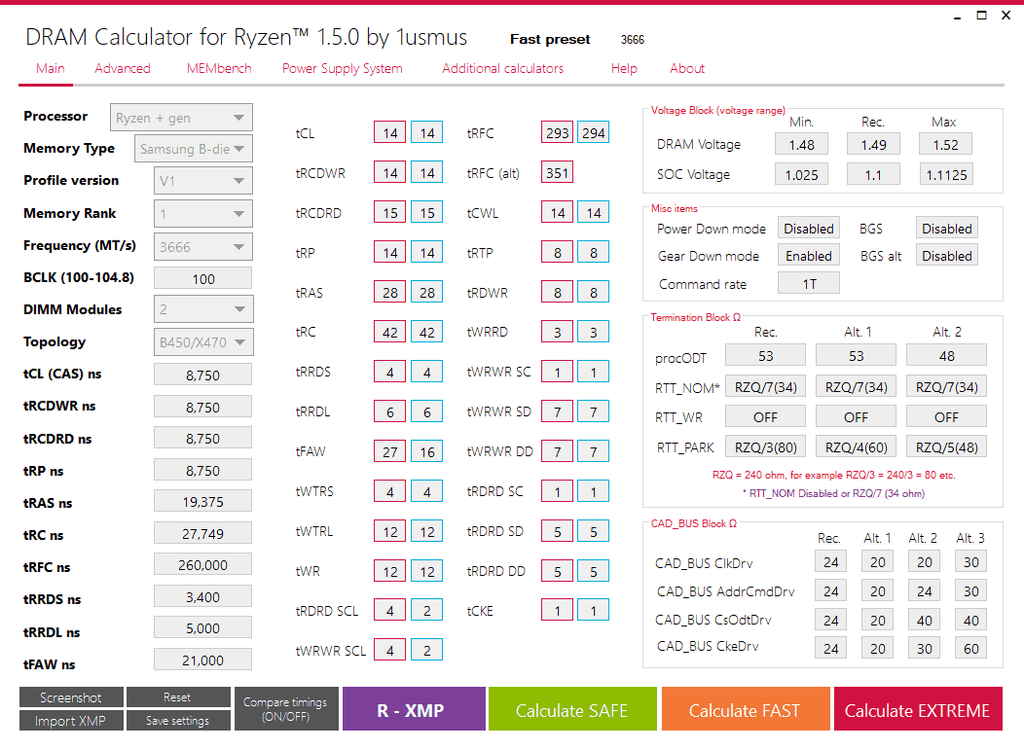The height and width of the screenshot is (750, 1024).
Task: Change the Command rate setting
Action: point(808,282)
